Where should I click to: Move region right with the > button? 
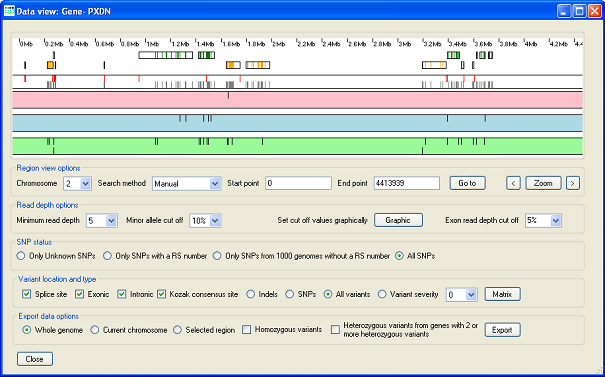point(573,183)
